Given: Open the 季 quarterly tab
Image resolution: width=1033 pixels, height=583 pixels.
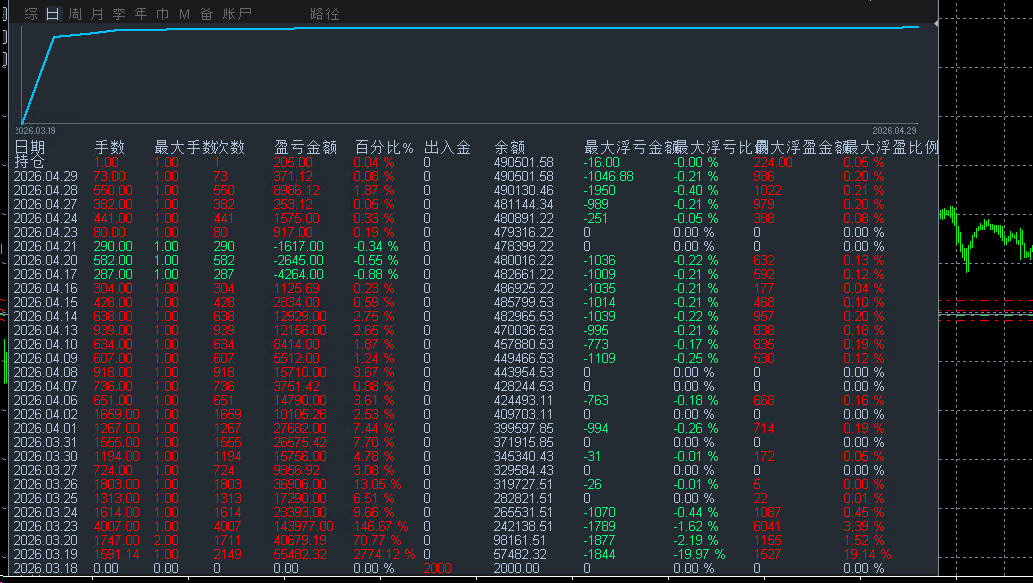Looking at the screenshot, I should pyautogui.click(x=119, y=14).
